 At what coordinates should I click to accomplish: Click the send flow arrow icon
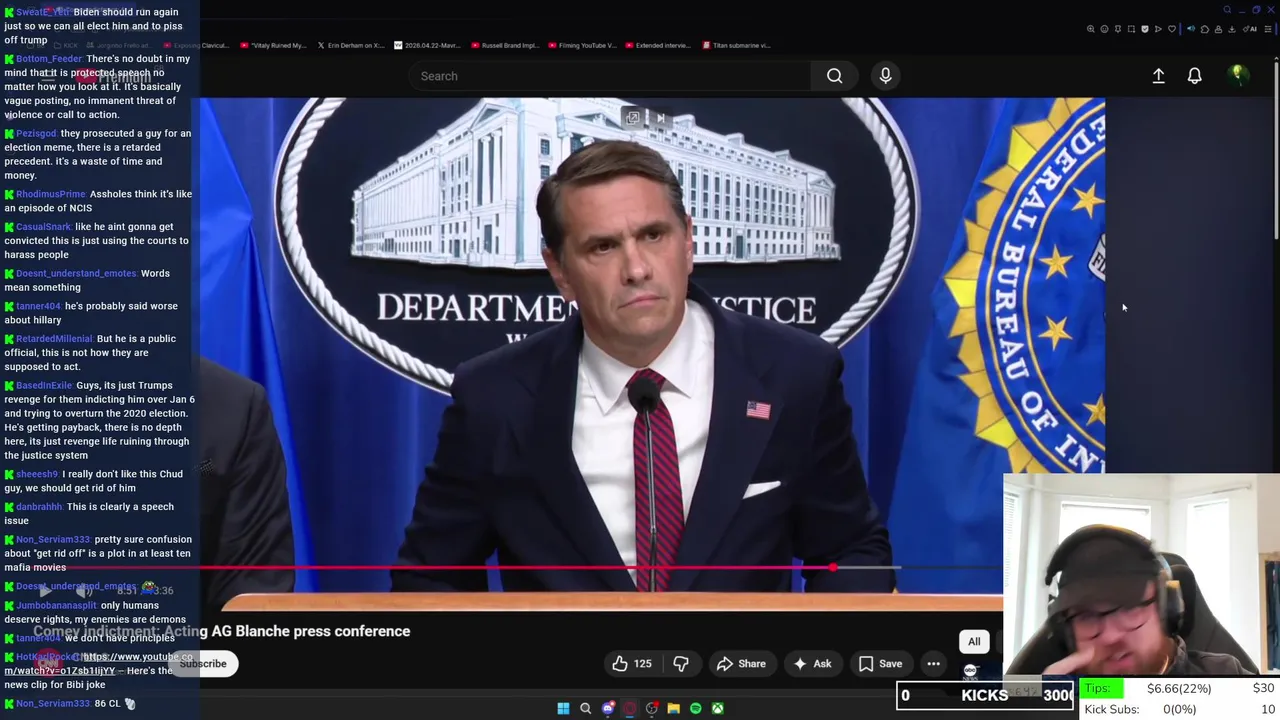coord(1158,29)
